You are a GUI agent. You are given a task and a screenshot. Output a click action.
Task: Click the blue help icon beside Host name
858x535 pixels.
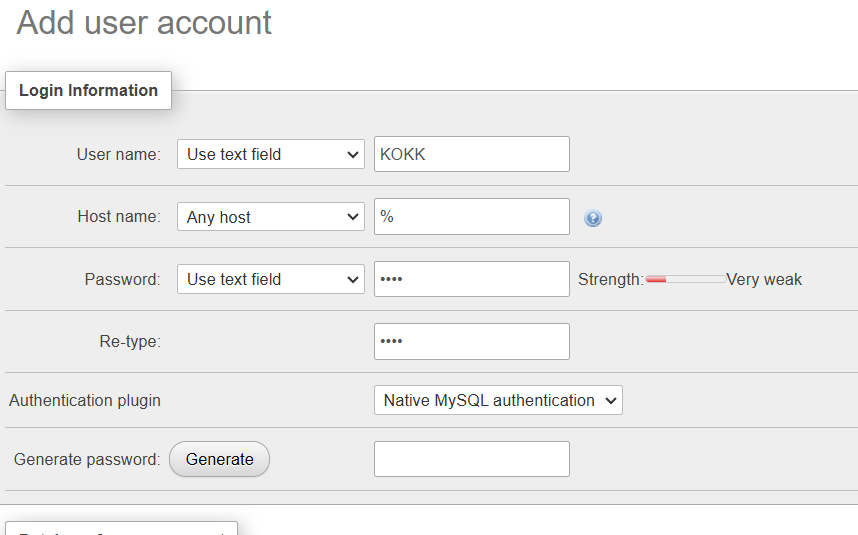(x=593, y=218)
